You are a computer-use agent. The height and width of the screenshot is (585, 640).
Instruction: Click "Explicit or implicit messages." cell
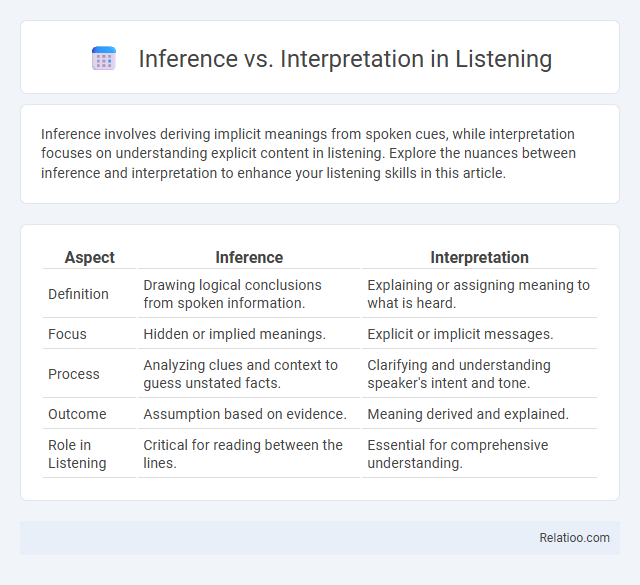460,334
